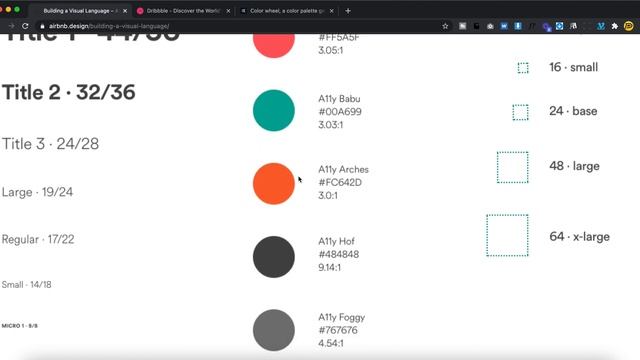Click the forward navigation arrow
The image size is (640, 360).
(x=11, y=26)
